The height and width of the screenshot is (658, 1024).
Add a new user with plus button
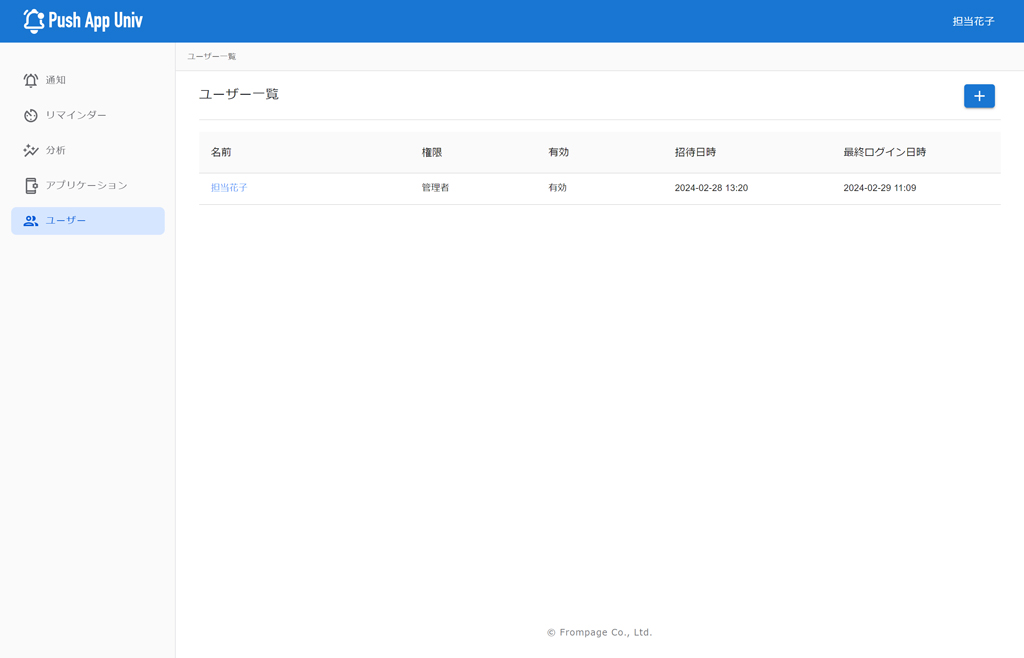(x=979, y=96)
